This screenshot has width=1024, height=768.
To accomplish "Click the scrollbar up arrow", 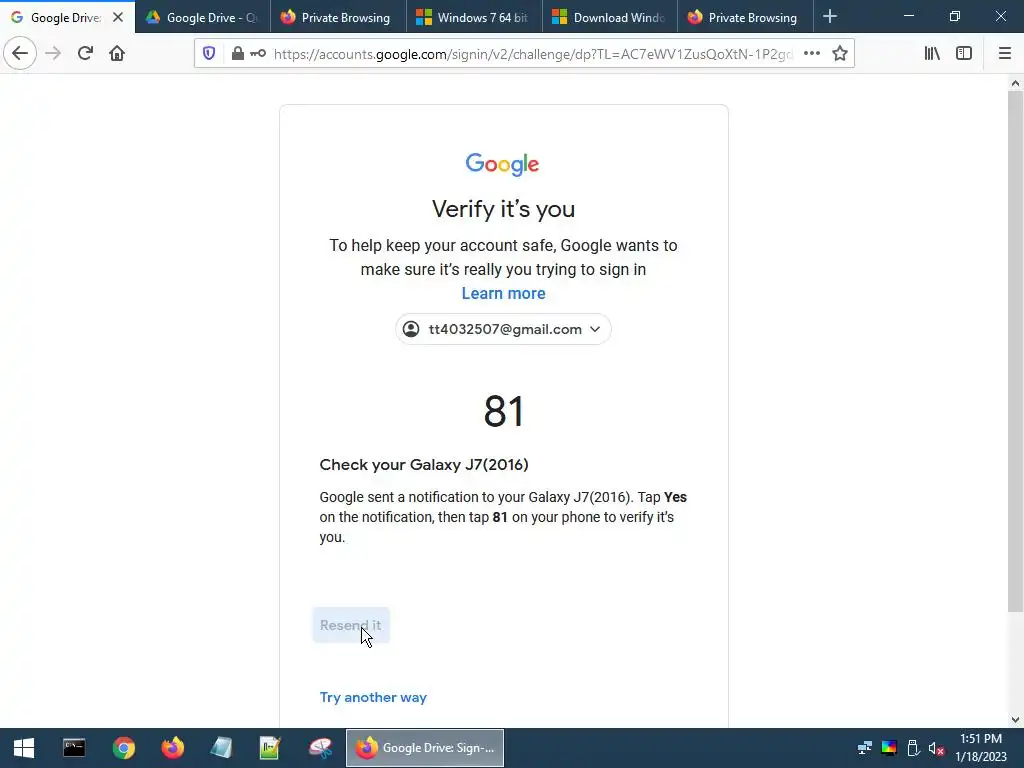I will 1015,83.
